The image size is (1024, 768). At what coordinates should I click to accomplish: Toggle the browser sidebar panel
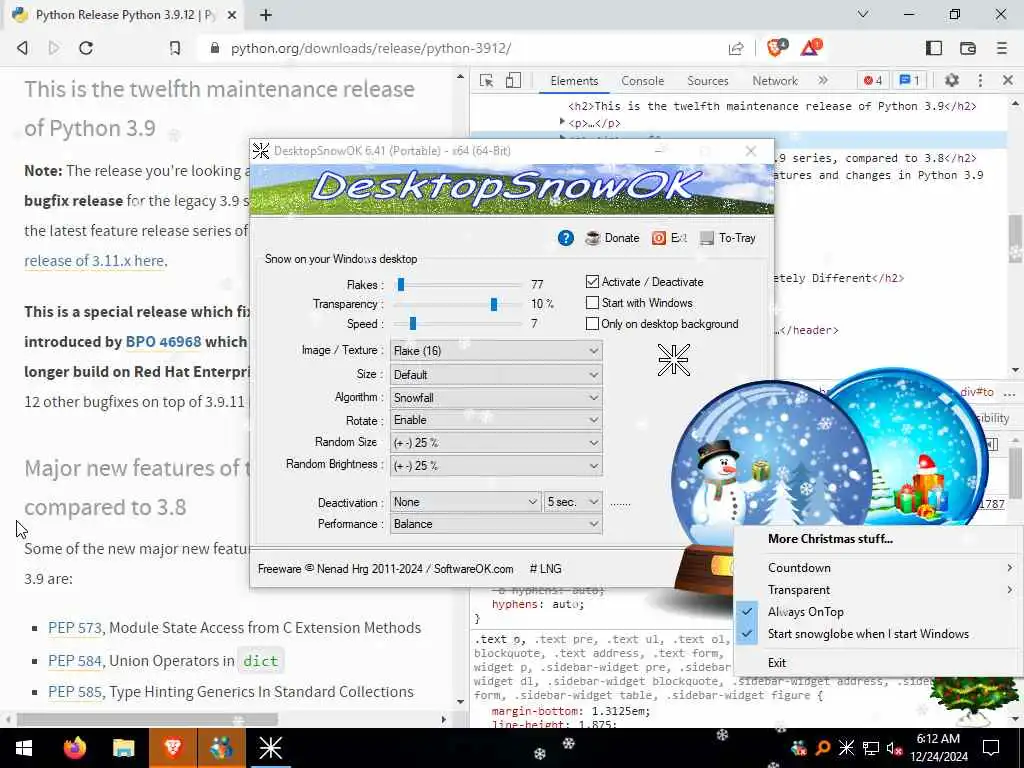tap(934, 48)
